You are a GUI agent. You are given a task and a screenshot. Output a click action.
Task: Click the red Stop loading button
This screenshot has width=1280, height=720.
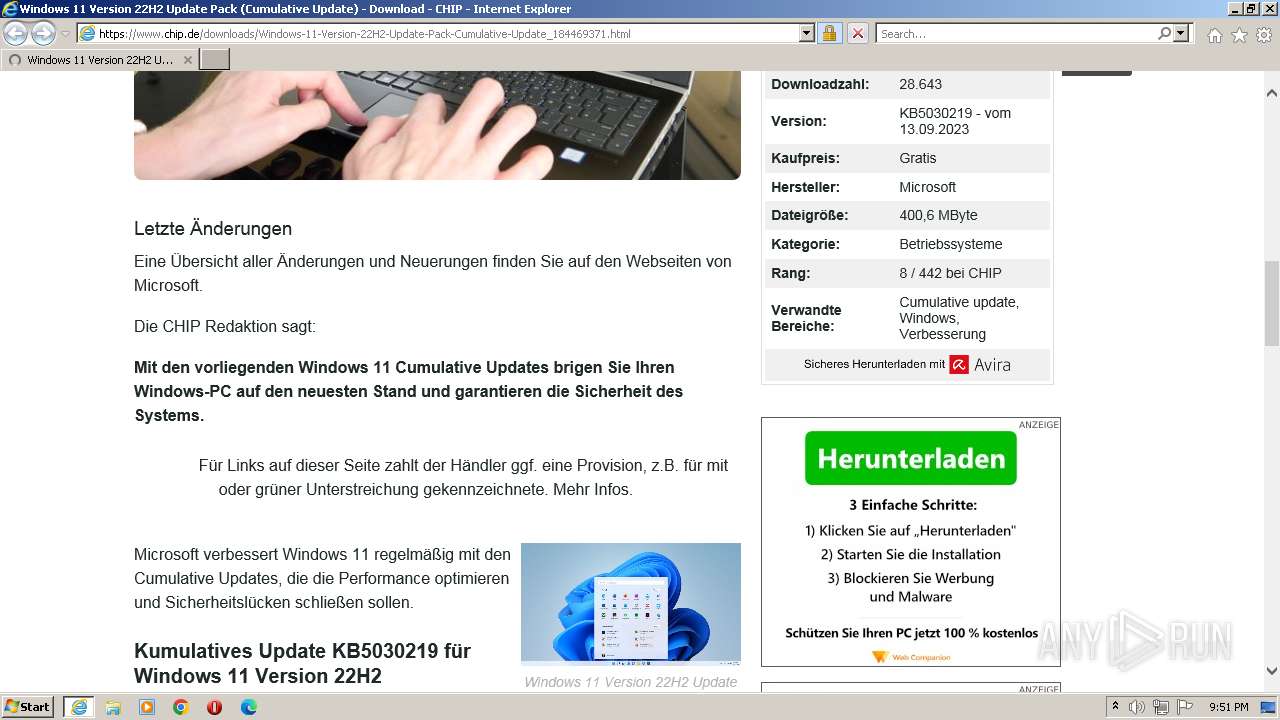pyautogui.click(x=858, y=34)
